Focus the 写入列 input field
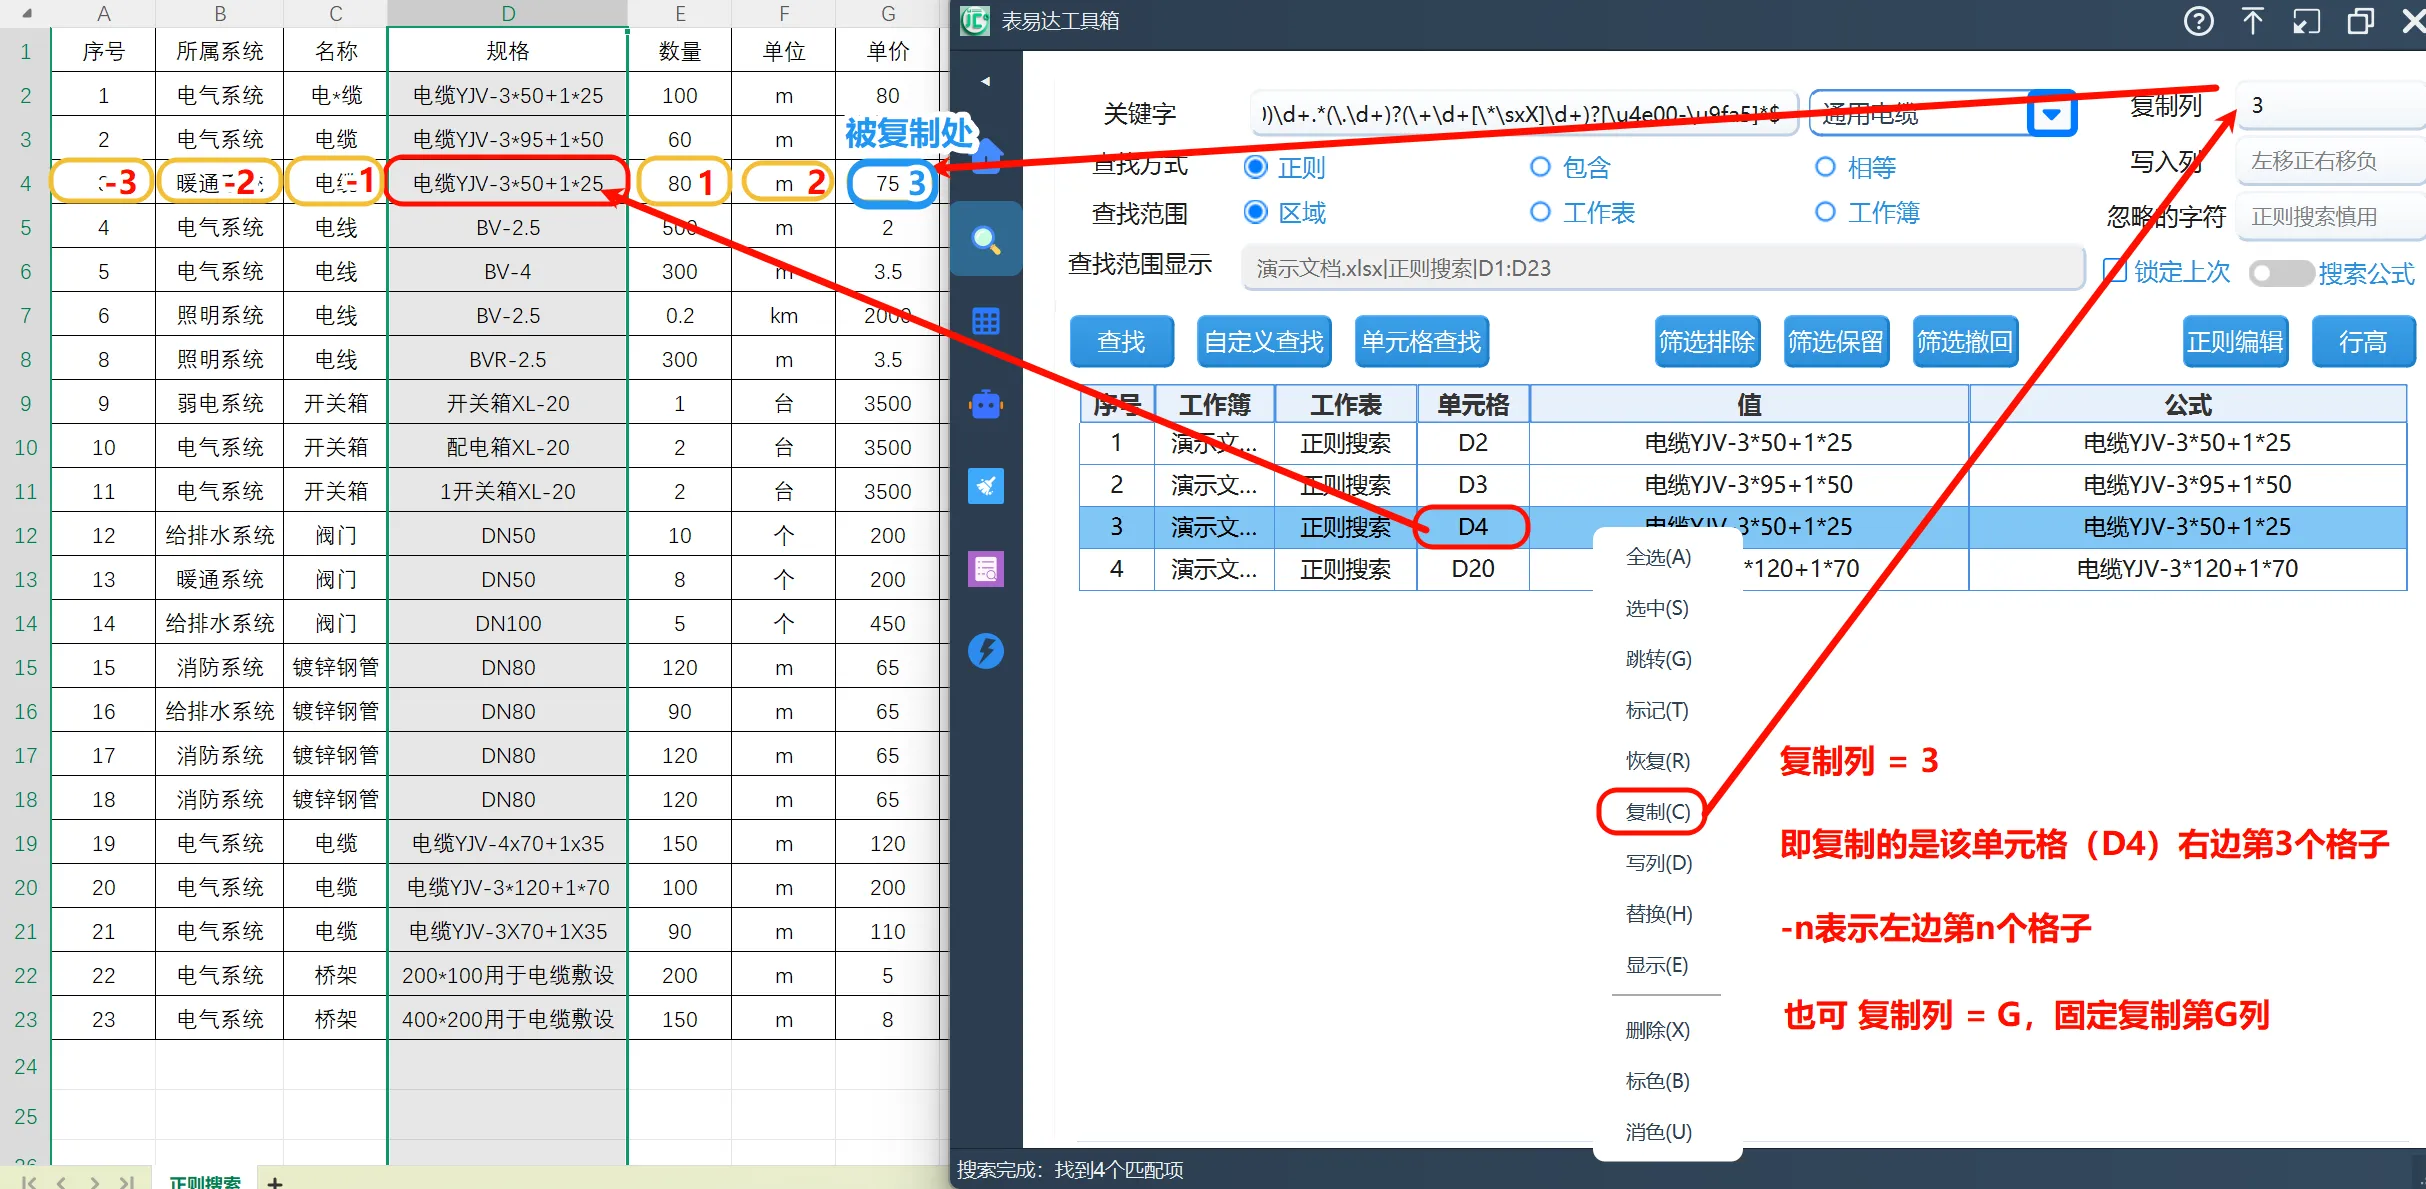 (2329, 161)
